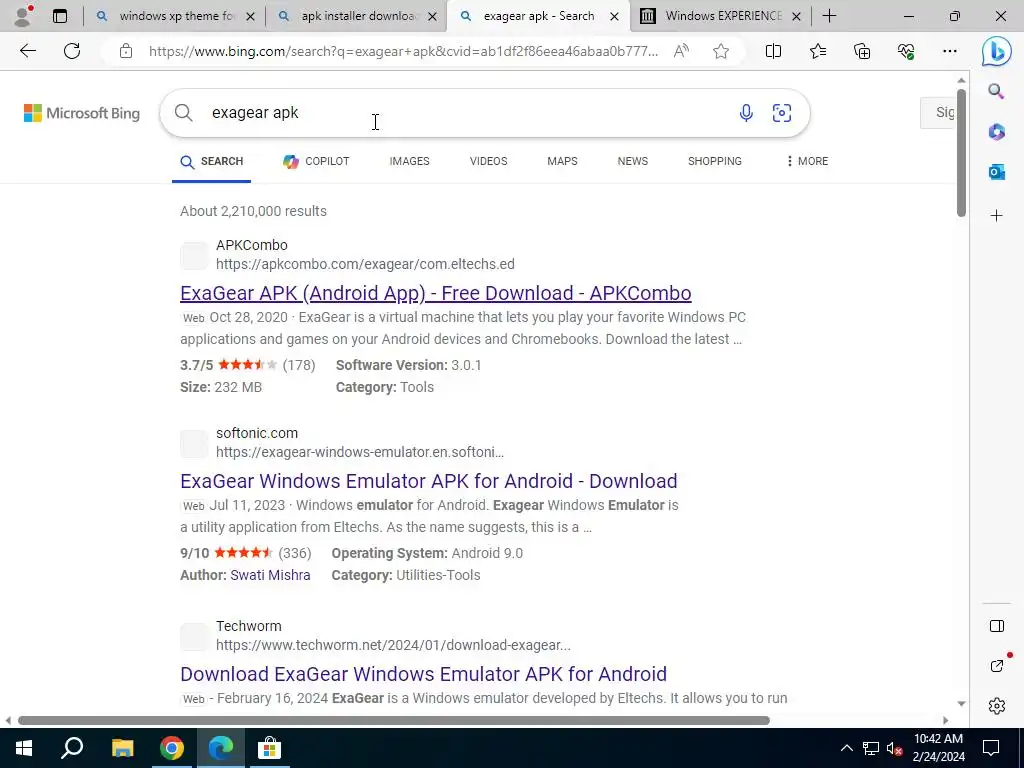Open Microsoft Store from taskbar
The image size is (1024, 768).
269,748
